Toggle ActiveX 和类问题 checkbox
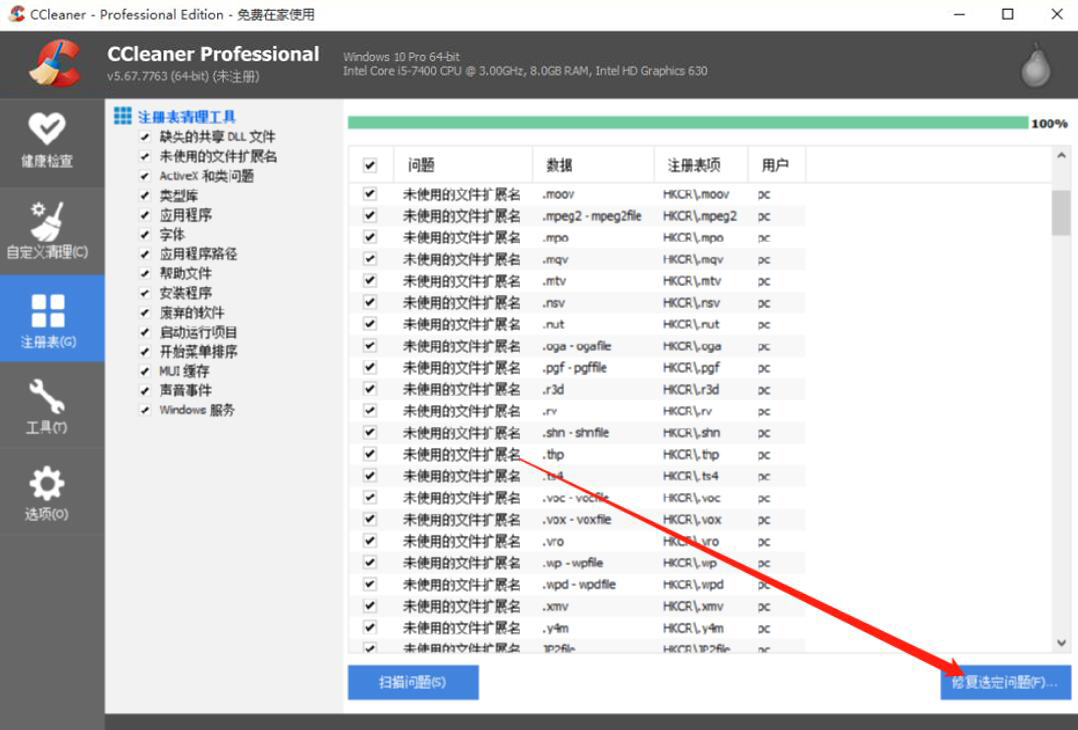Viewport: 1078px width, 730px height. pos(145,176)
